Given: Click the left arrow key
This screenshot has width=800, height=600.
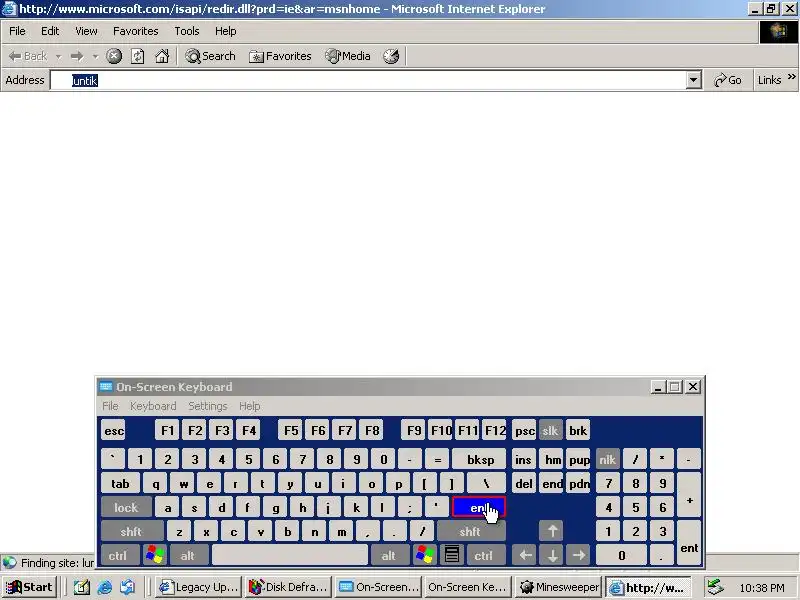Looking at the screenshot, I should [524, 555].
